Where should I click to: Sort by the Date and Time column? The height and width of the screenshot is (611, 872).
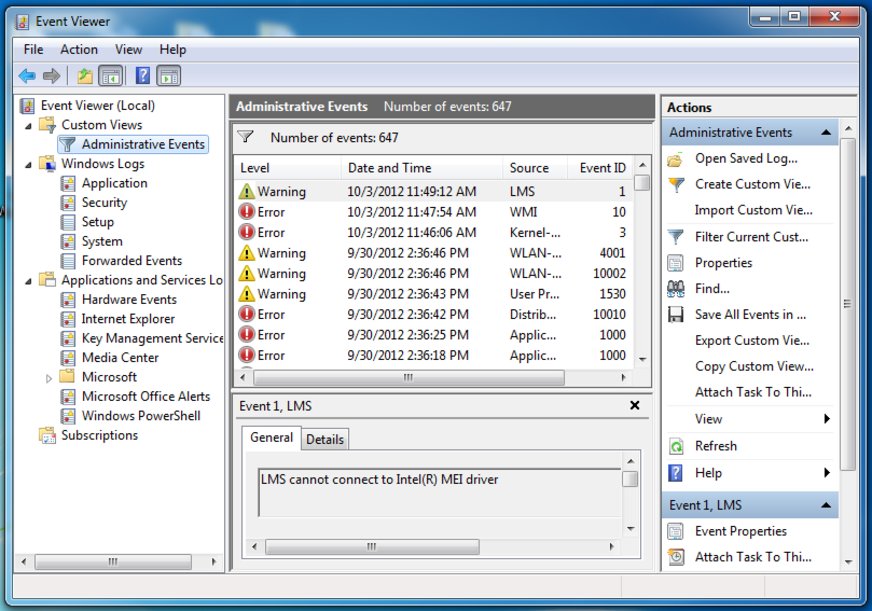[390, 168]
